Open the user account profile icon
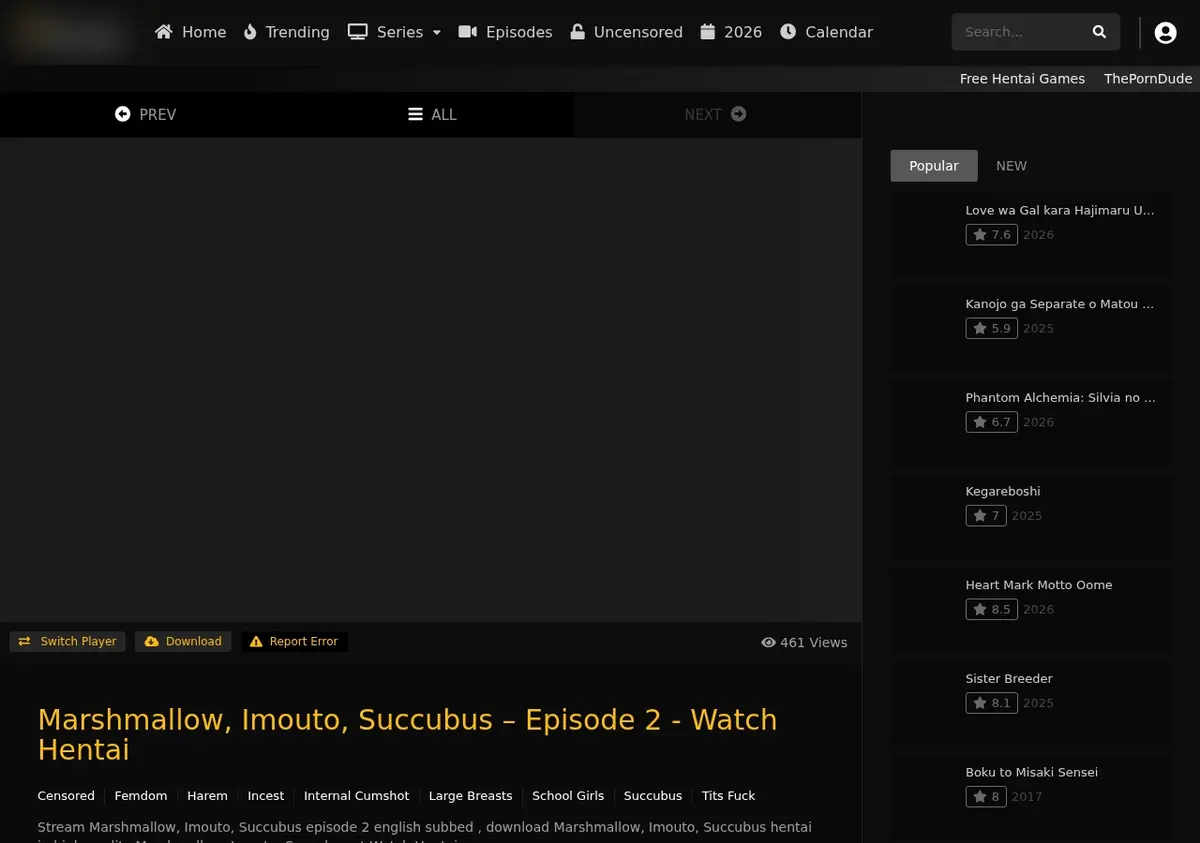Viewport: 1200px width, 843px height. click(x=1165, y=33)
